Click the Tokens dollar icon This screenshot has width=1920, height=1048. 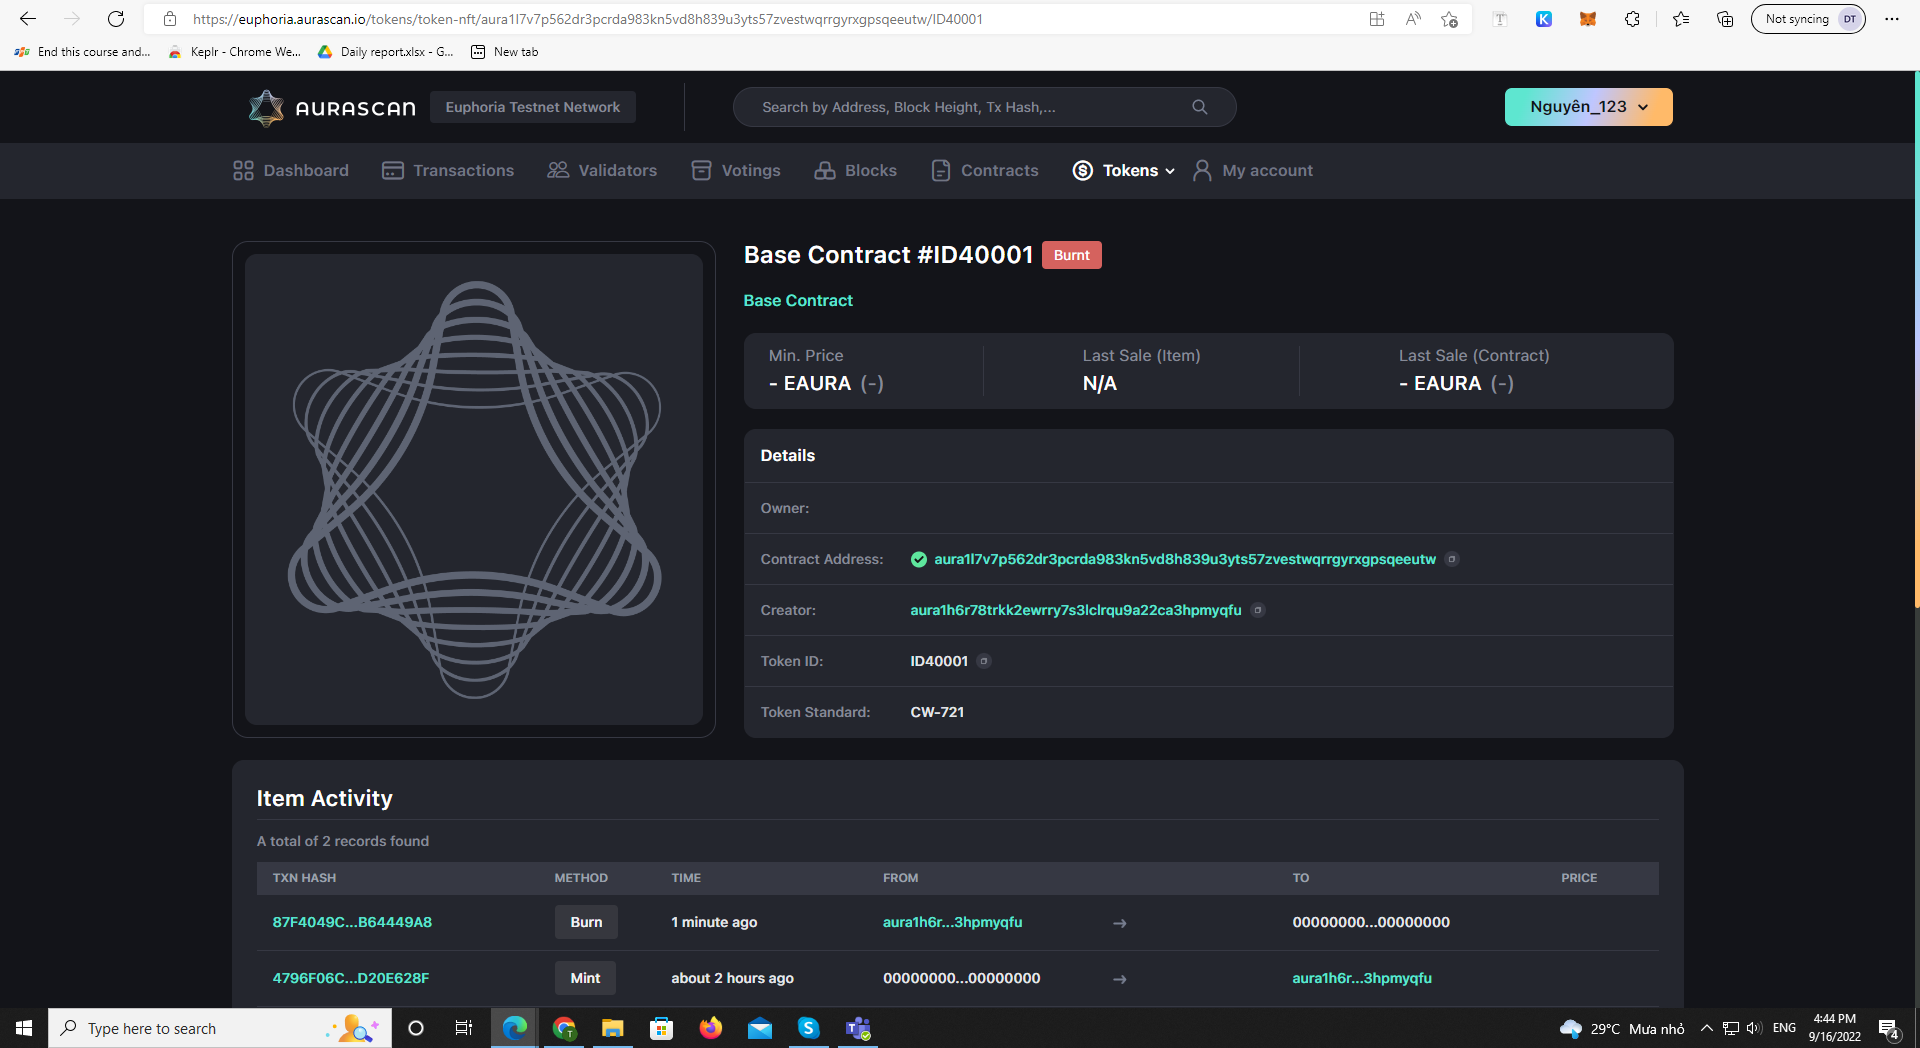(1082, 170)
